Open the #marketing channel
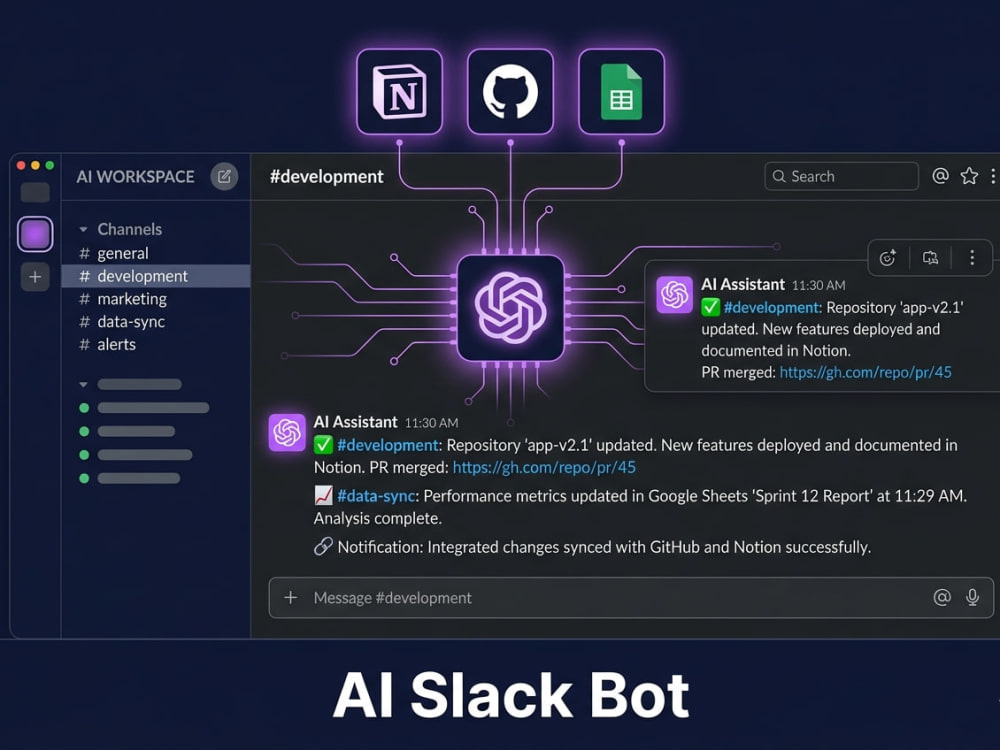The width and height of the screenshot is (1000, 750). pos(156,299)
